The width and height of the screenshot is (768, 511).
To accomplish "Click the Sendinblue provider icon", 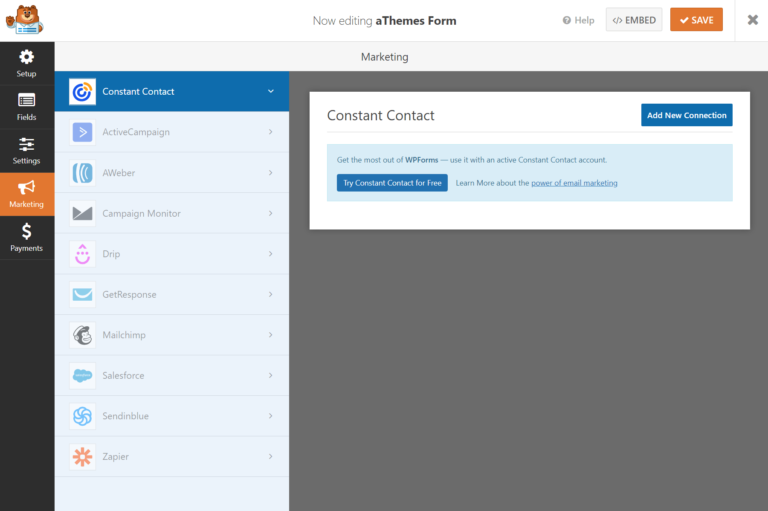I will pos(82,416).
